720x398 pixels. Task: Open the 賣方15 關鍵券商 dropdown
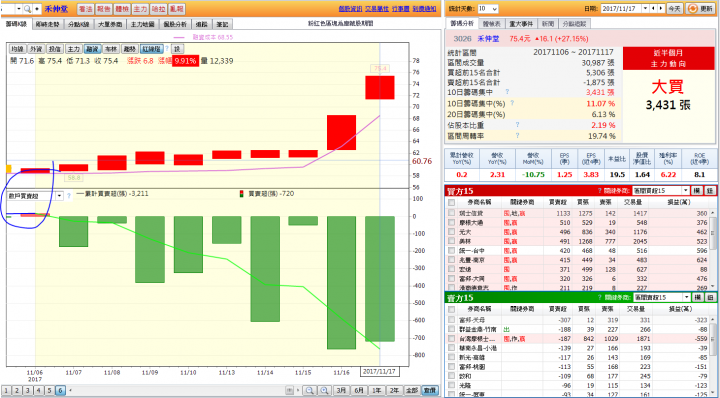pos(661,297)
